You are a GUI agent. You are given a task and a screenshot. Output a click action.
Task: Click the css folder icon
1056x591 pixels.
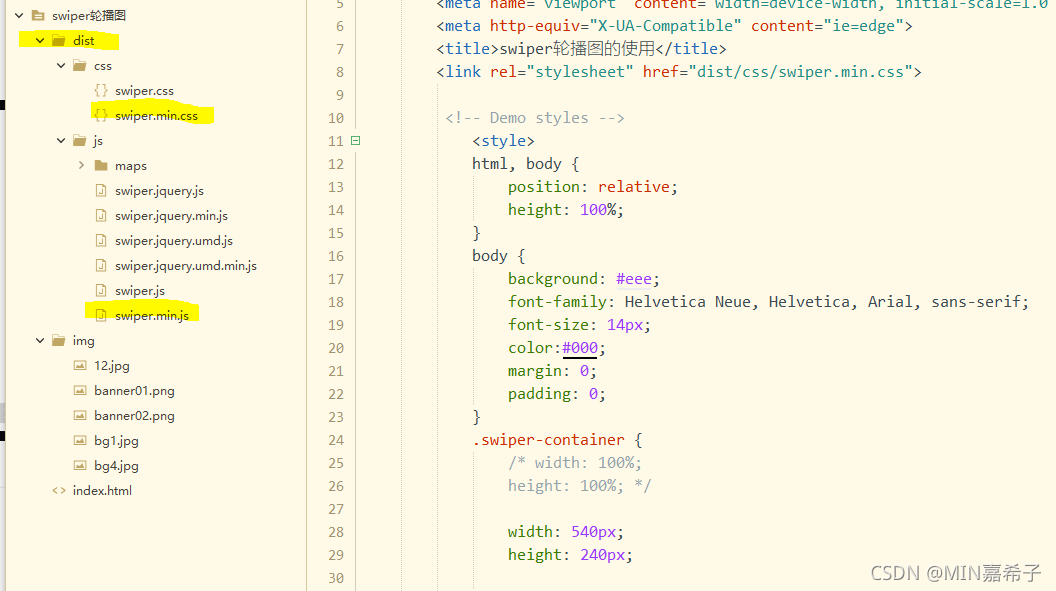pos(80,65)
